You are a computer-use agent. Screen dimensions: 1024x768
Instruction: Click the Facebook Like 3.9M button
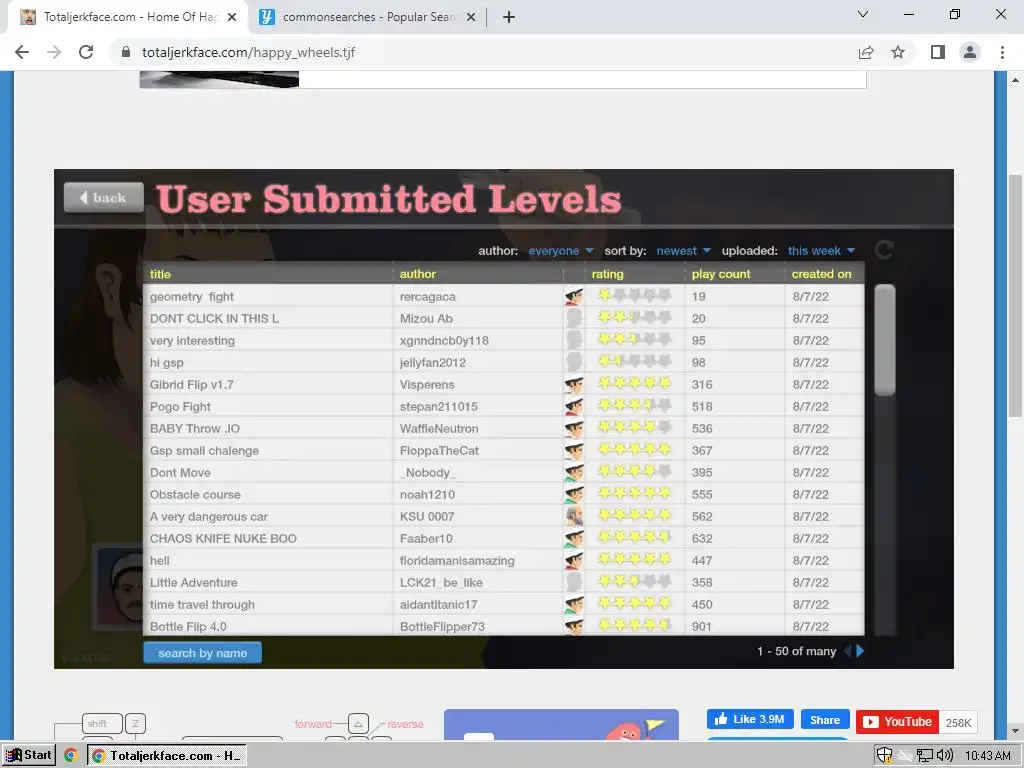pyautogui.click(x=750, y=719)
